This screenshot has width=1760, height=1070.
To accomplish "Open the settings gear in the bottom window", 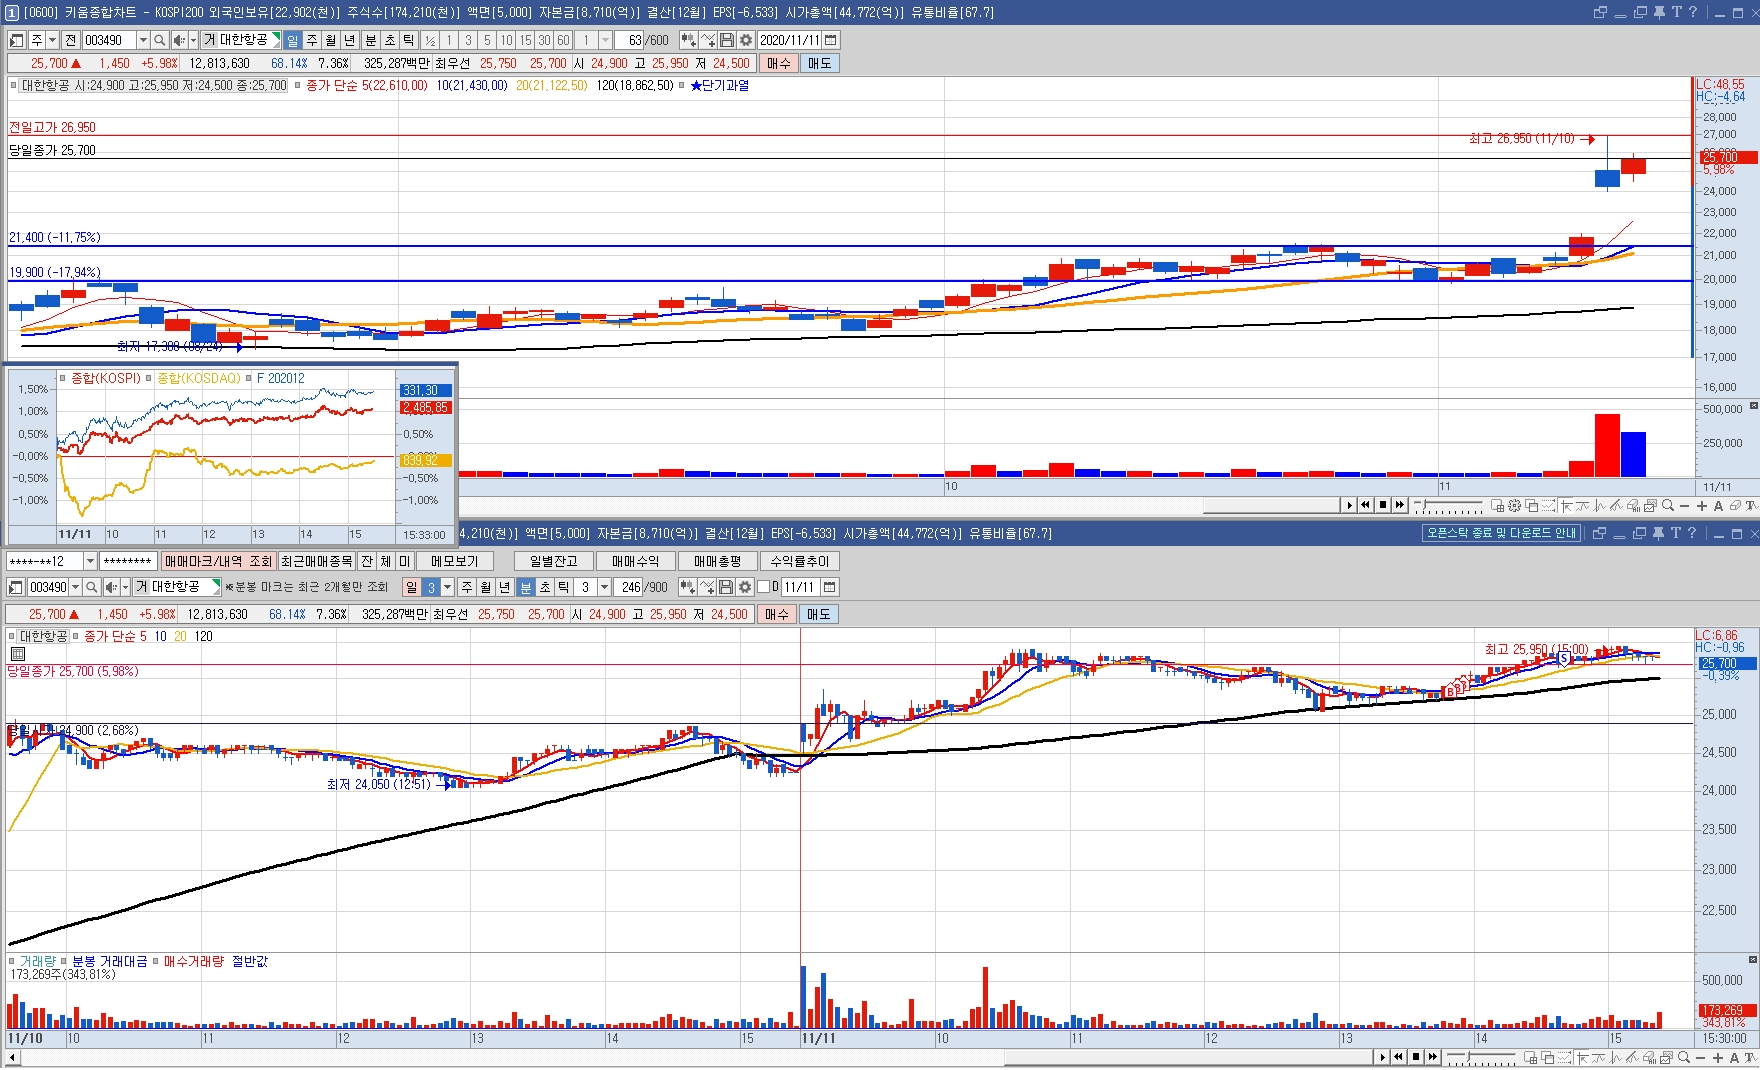I will (x=744, y=587).
